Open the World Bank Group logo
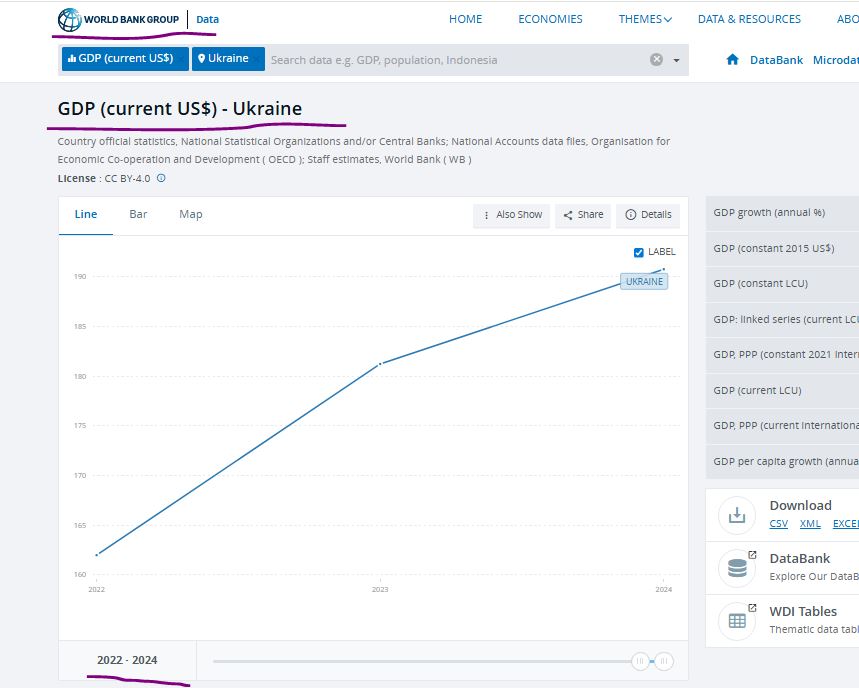This screenshot has height=688, width=859. 118,20
